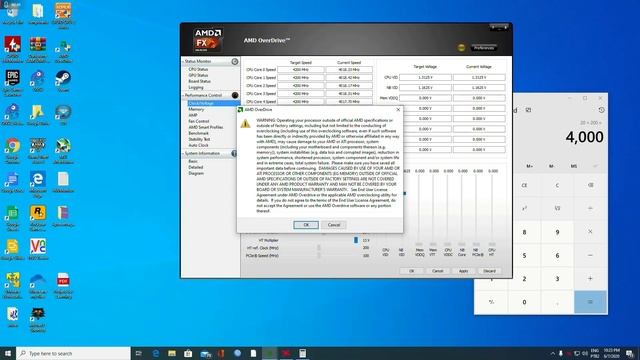Open Microsoft Store from the taskbar

(x=188, y=353)
